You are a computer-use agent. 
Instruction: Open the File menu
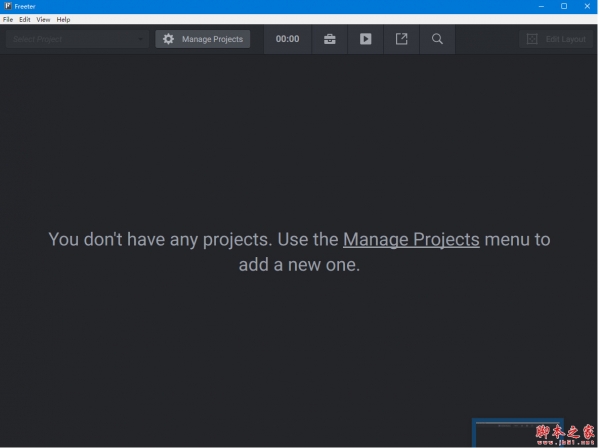pos(8,20)
